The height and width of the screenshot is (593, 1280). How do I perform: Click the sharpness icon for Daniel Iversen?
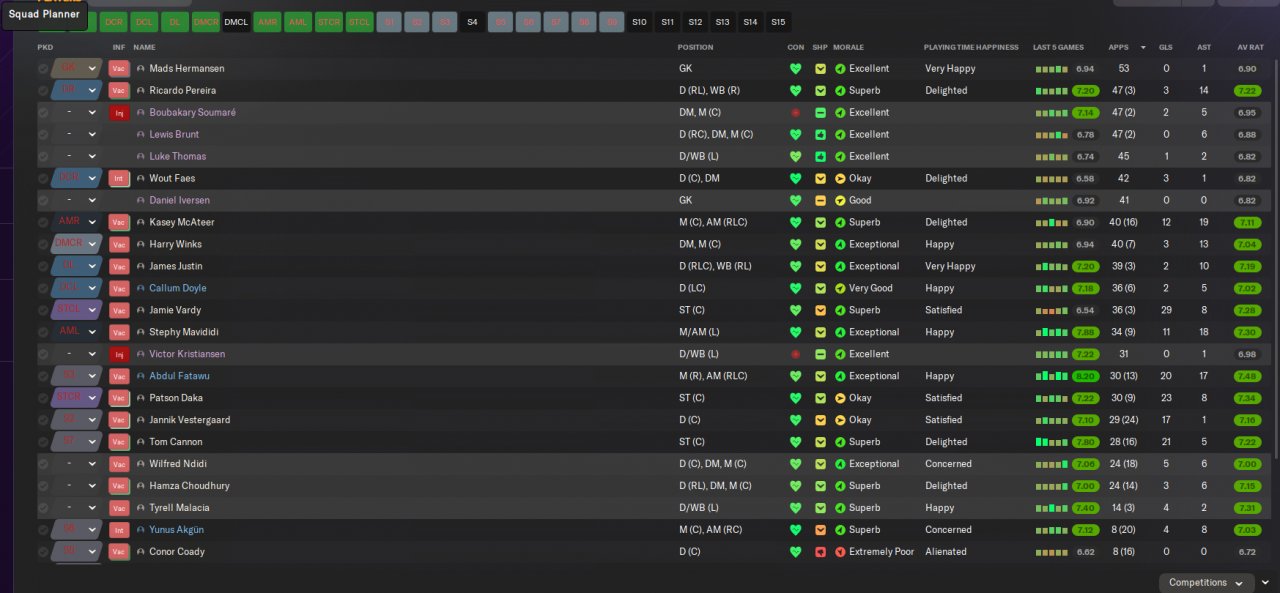pyautogui.click(x=820, y=201)
